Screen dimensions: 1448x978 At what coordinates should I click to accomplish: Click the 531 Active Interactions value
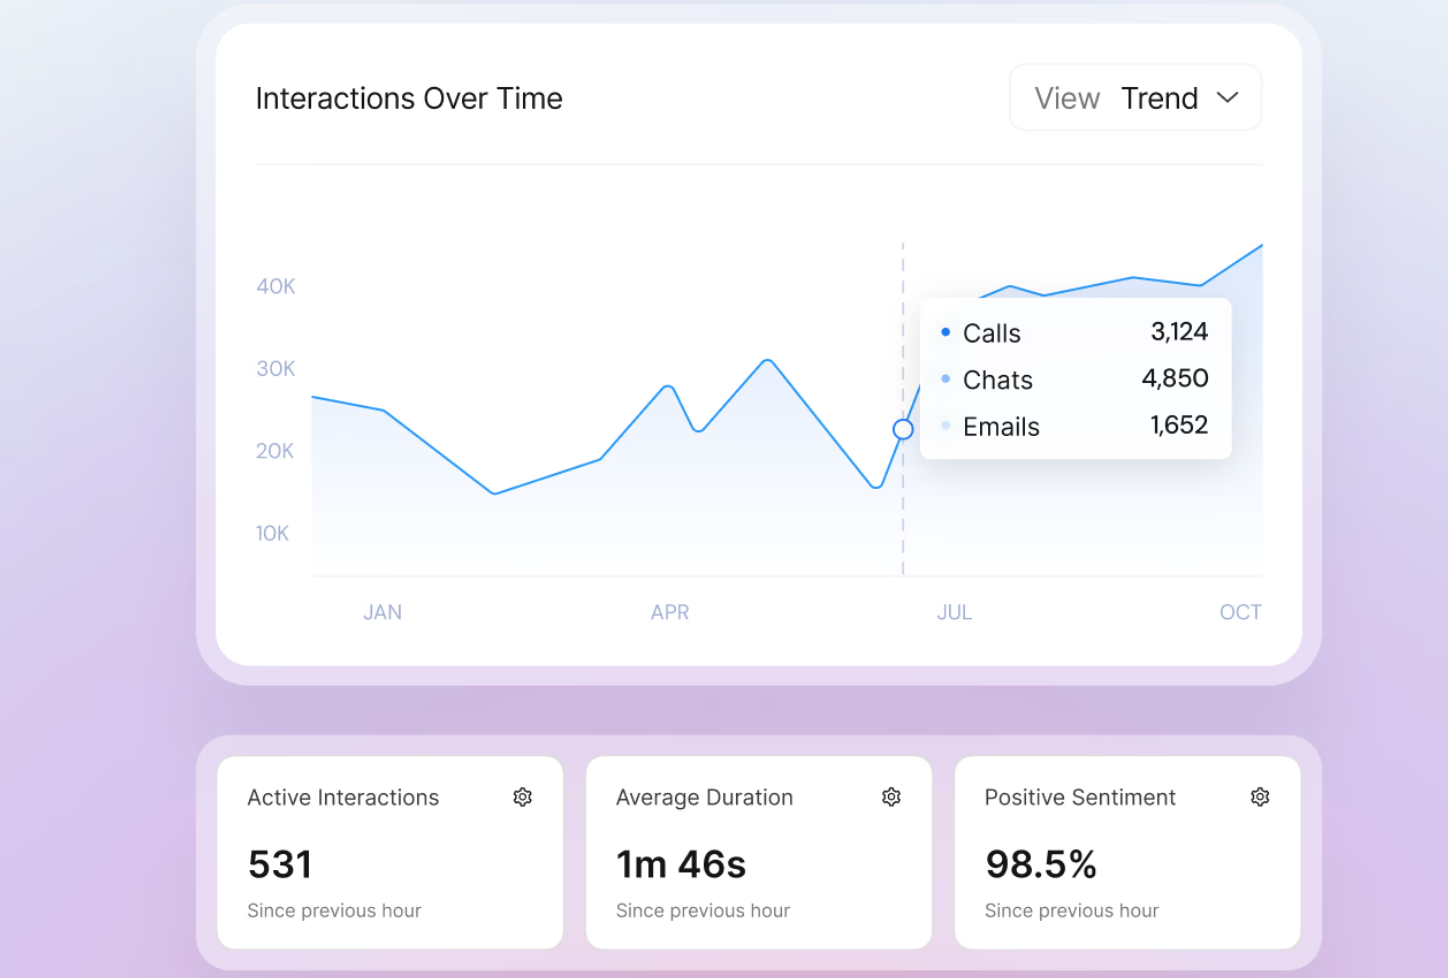(x=280, y=864)
